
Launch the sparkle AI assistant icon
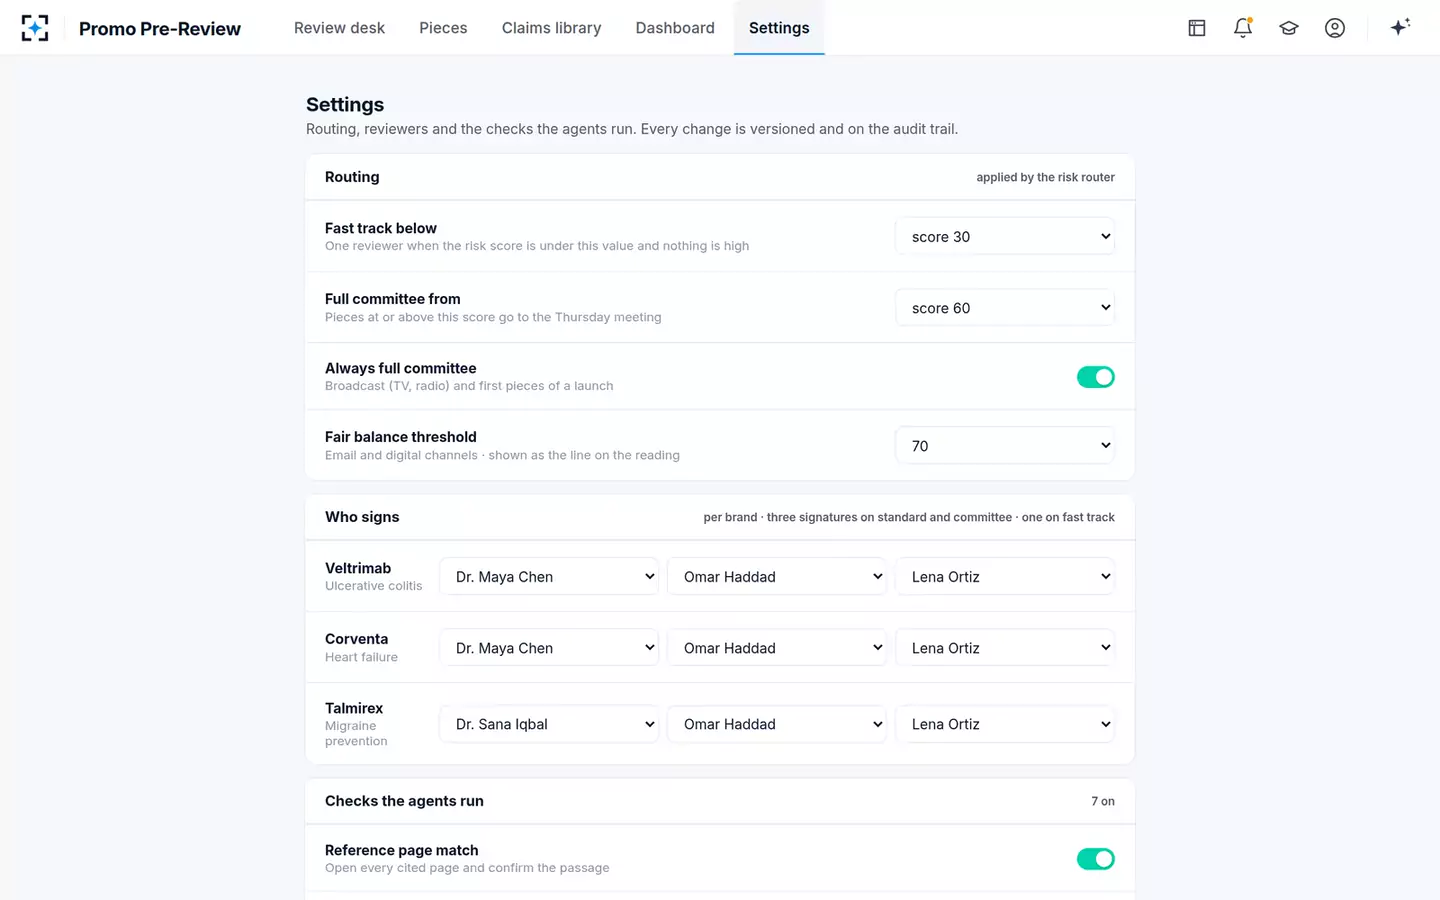(1400, 28)
